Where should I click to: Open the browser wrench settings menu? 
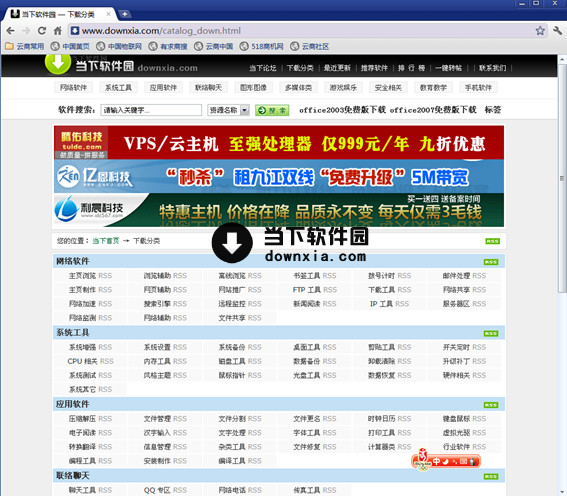(x=557, y=31)
